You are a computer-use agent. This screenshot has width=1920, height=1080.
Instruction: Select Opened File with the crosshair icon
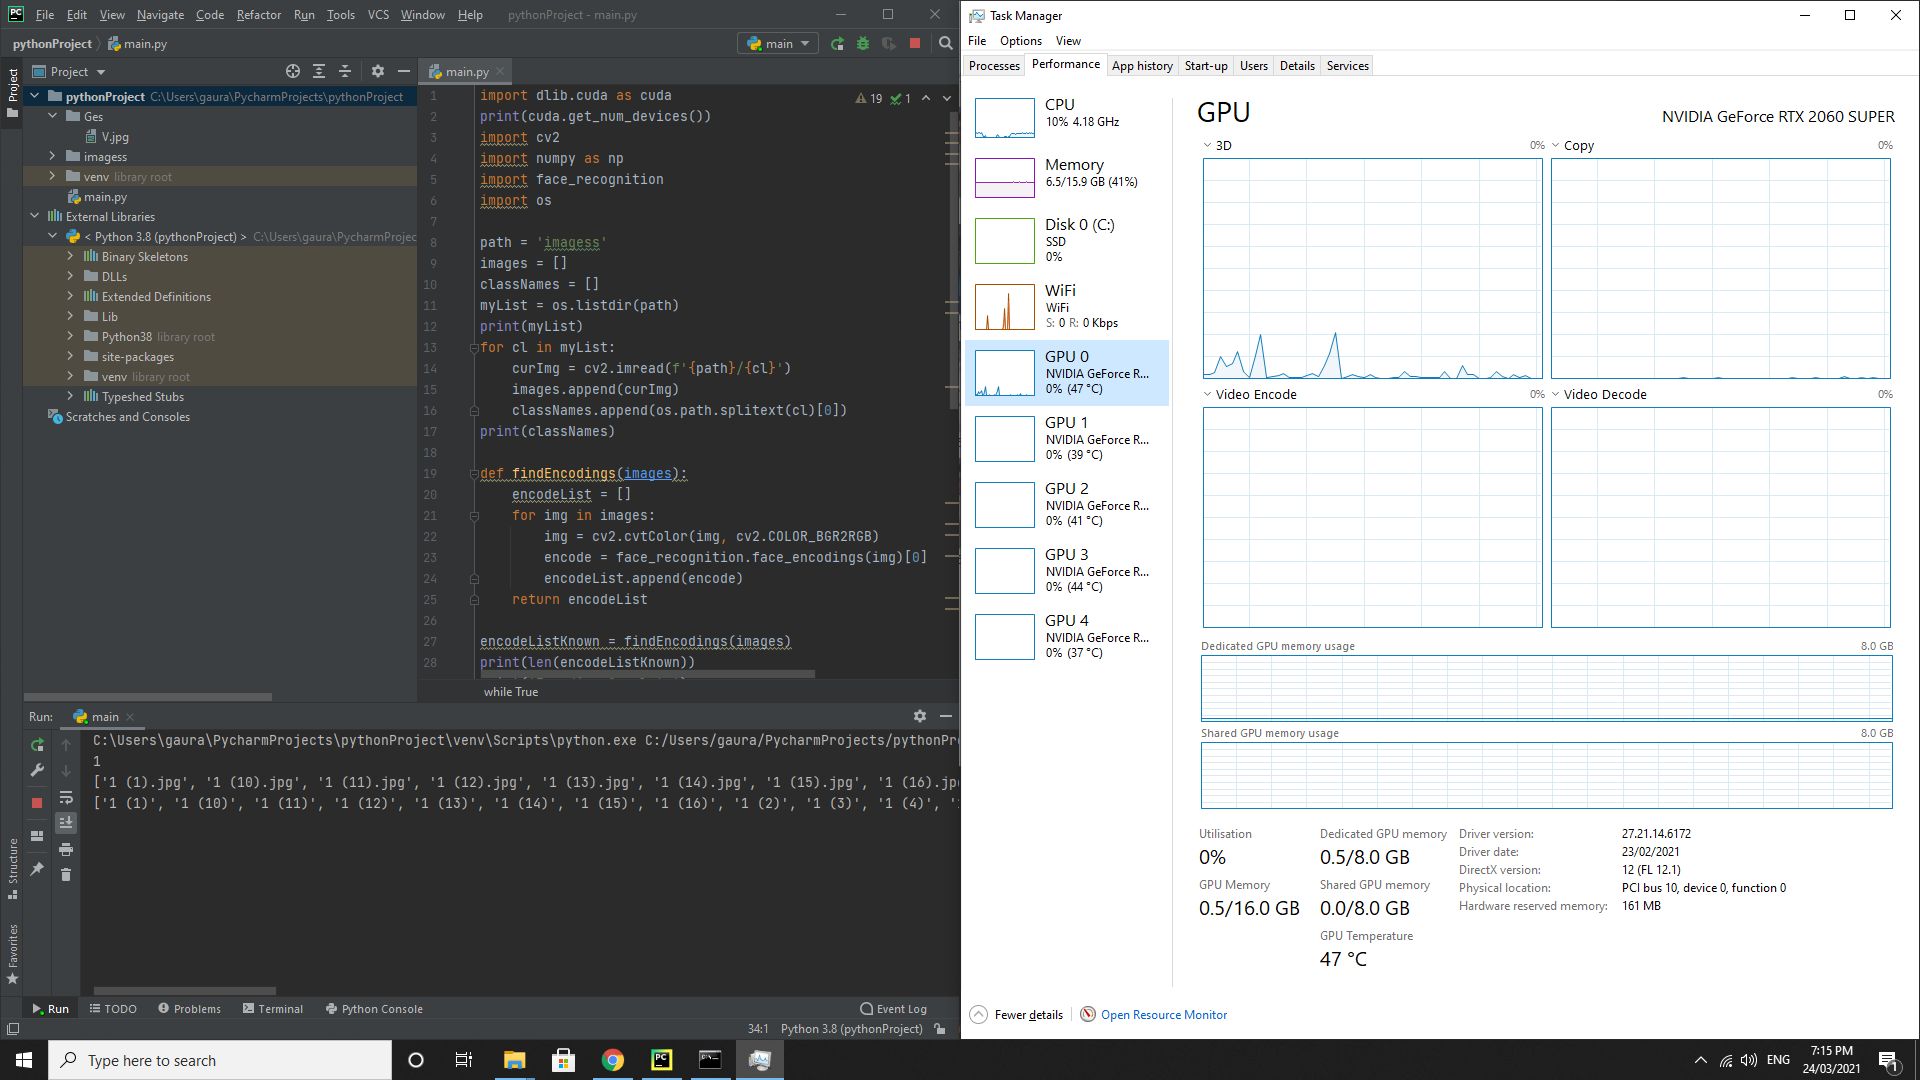click(293, 71)
